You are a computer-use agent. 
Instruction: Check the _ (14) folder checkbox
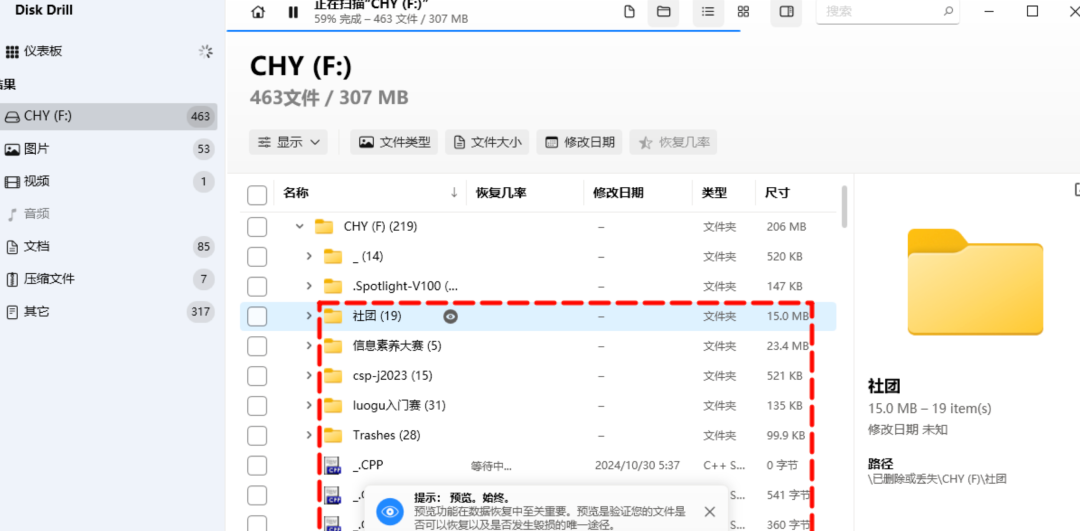click(x=257, y=257)
